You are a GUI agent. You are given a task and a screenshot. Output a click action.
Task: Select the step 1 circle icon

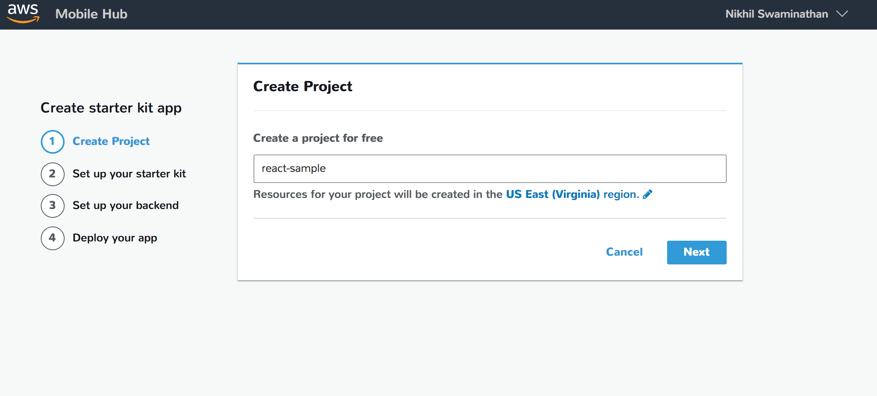52,142
